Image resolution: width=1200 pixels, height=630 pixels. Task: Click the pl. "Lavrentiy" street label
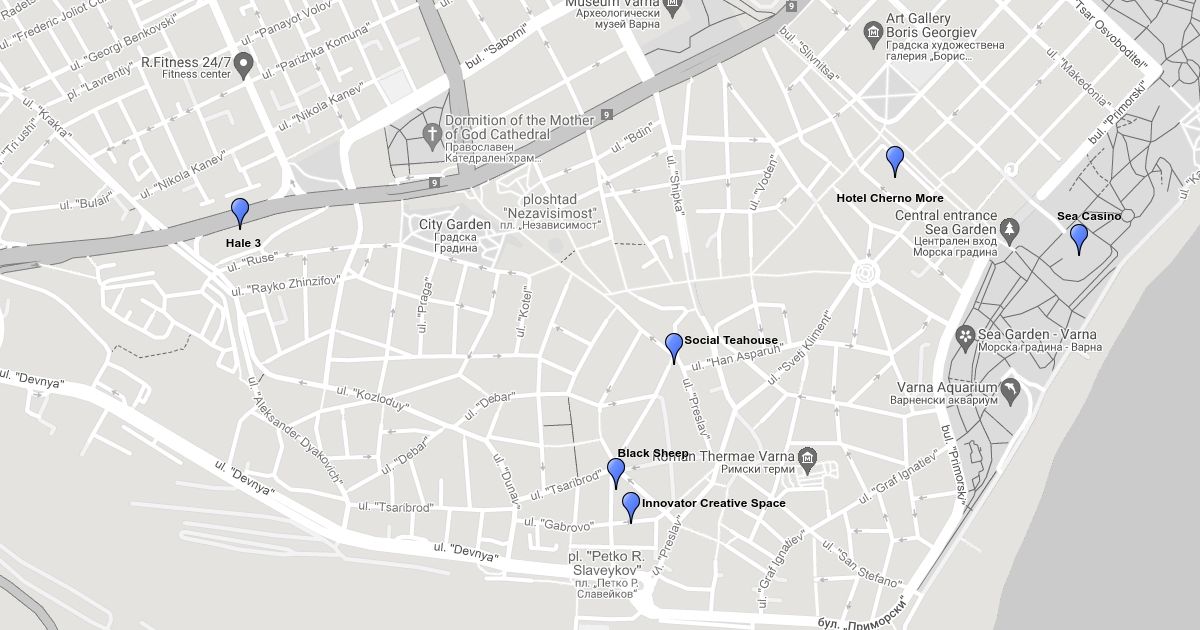pyautogui.click(x=99, y=84)
